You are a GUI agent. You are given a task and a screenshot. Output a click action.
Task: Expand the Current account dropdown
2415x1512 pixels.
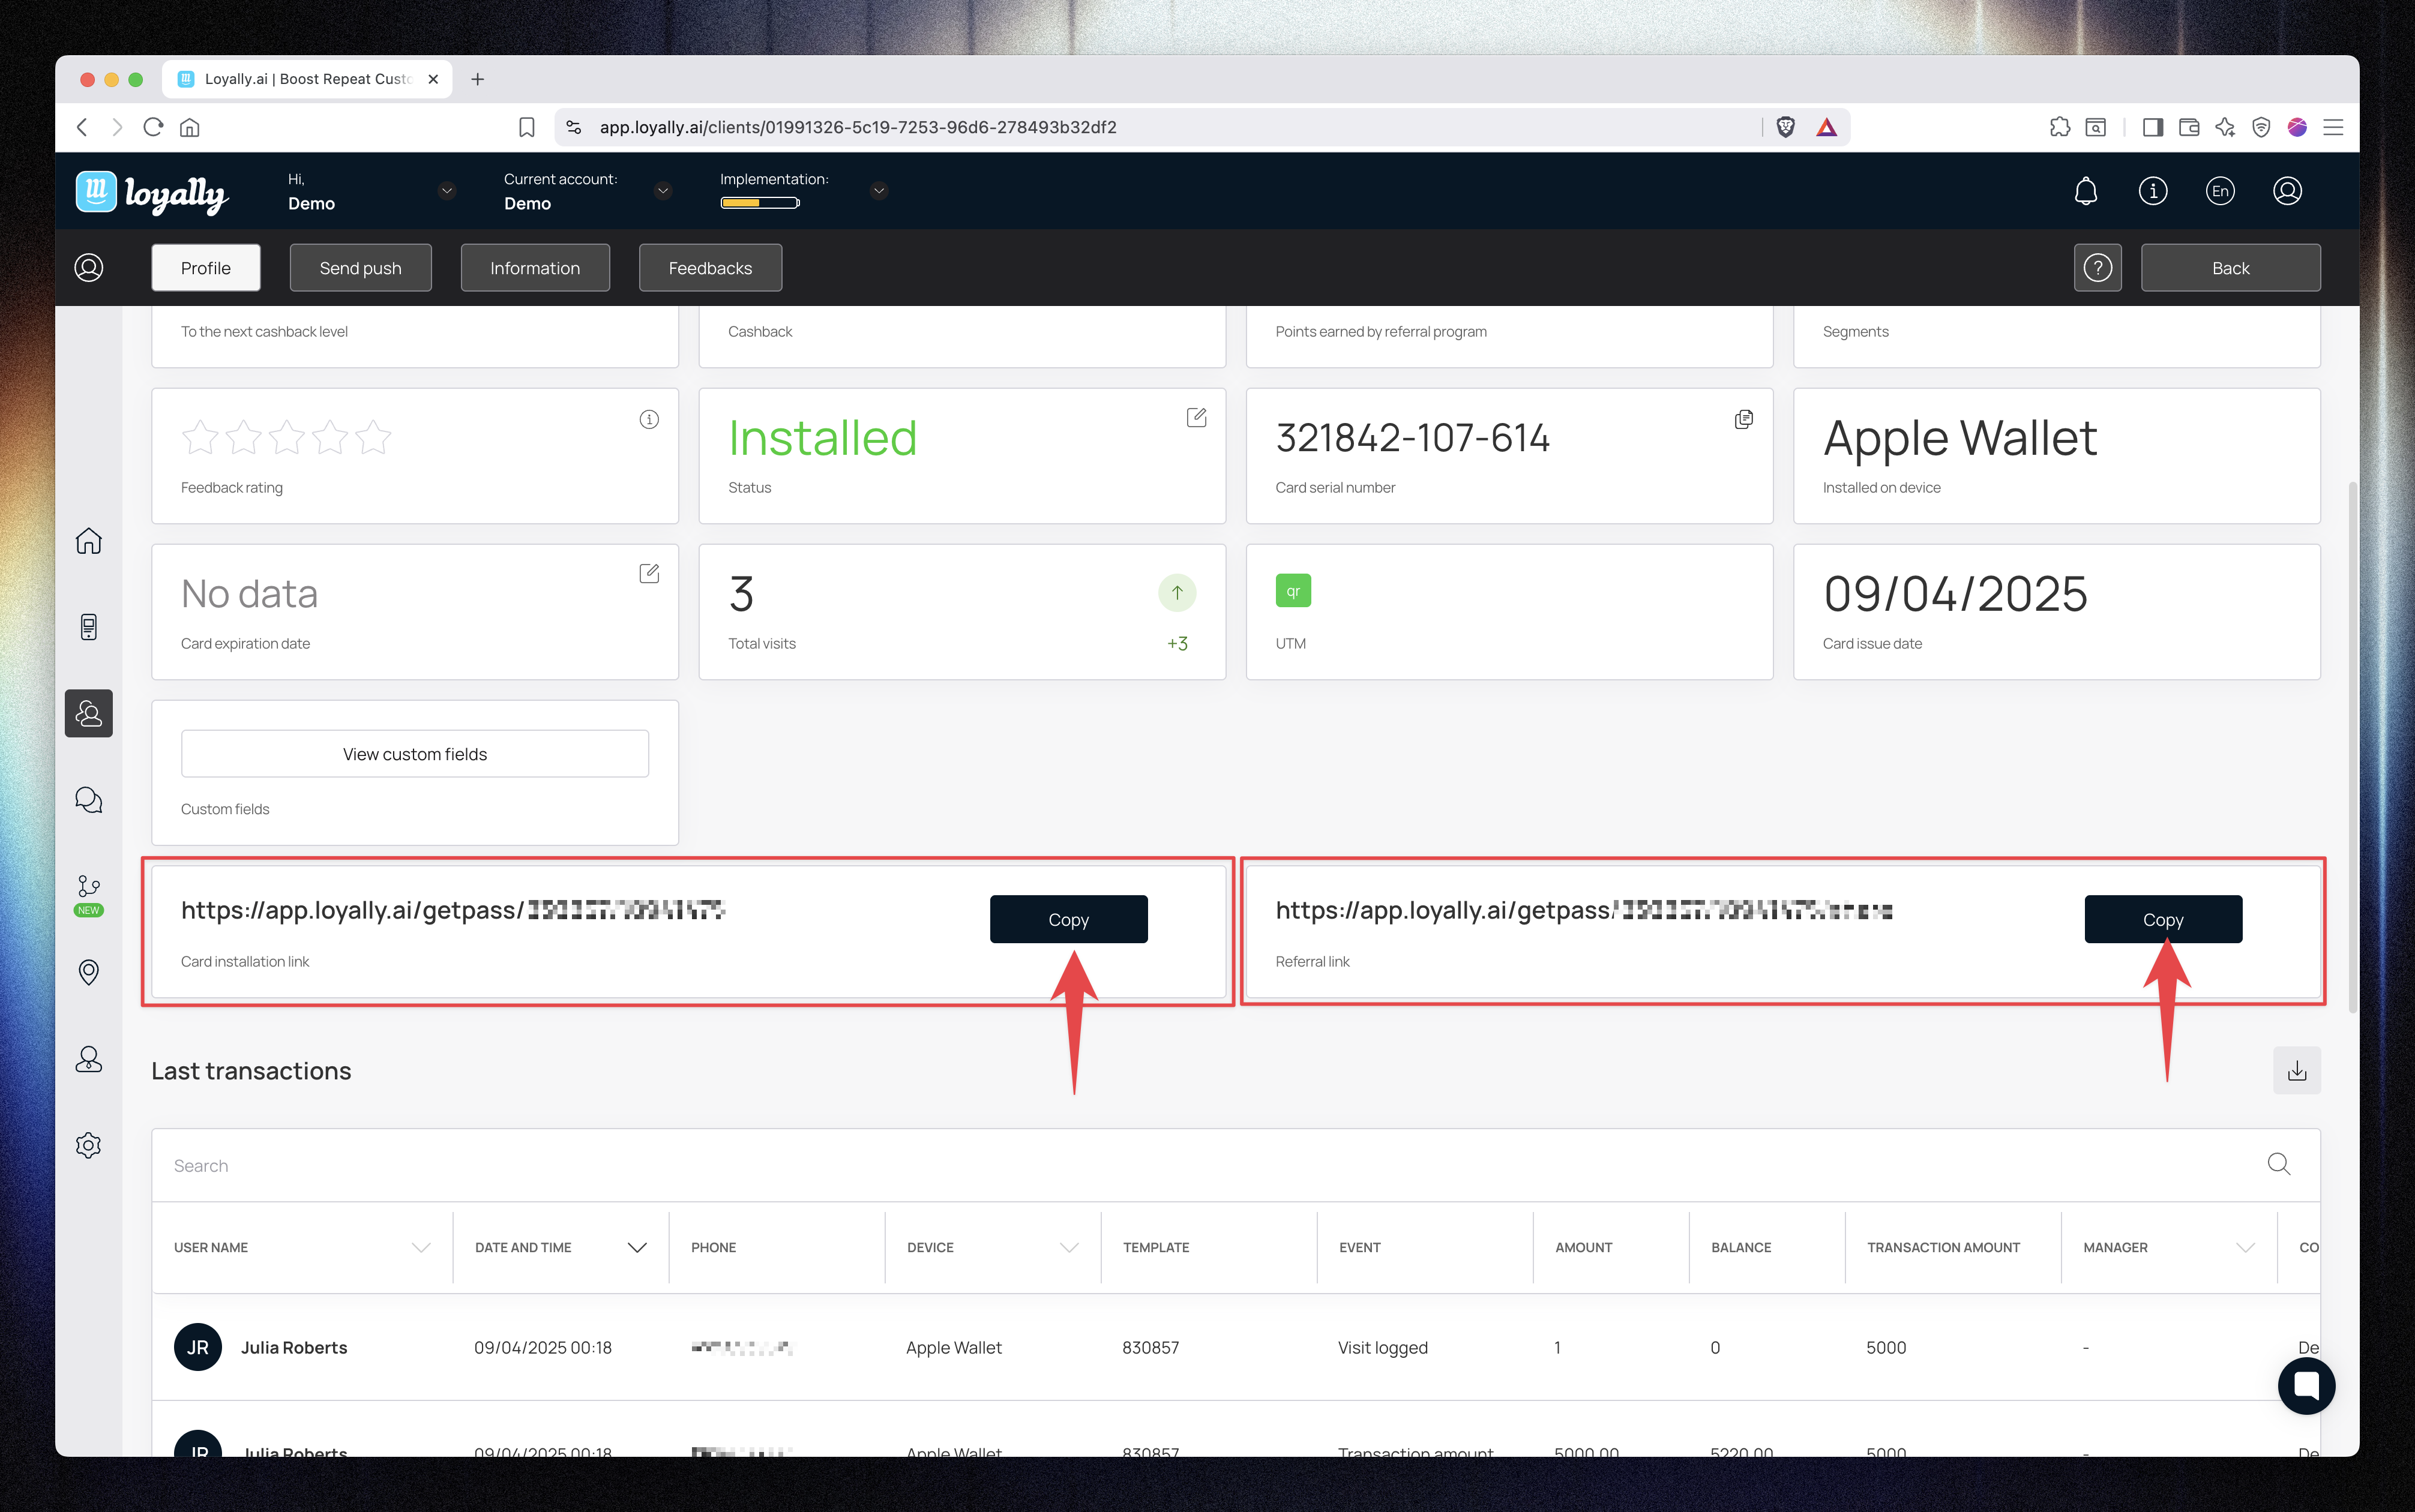click(x=662, y=191)
